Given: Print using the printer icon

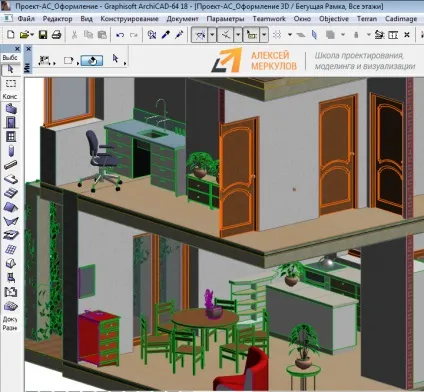Looking at the screenshot, I should click(x=56, y=34).
